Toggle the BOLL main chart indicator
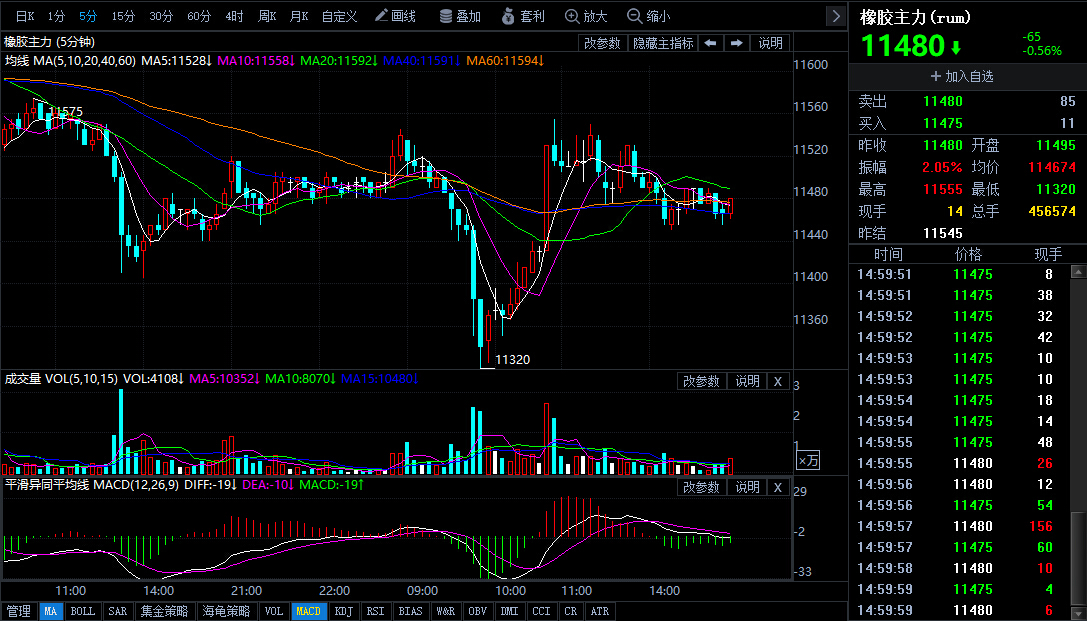Viewport: 1087px width, 621px height. (82, 611)
